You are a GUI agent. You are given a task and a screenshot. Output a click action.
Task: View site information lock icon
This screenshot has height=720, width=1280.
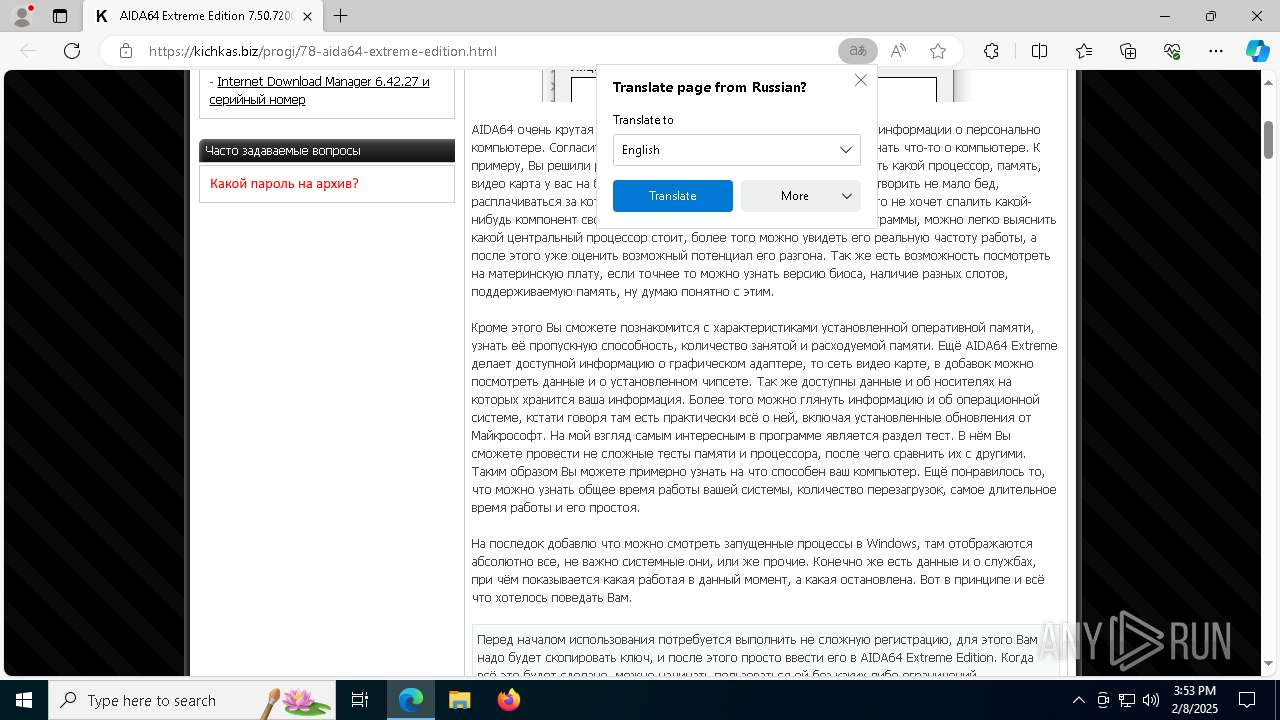[126, 51]
